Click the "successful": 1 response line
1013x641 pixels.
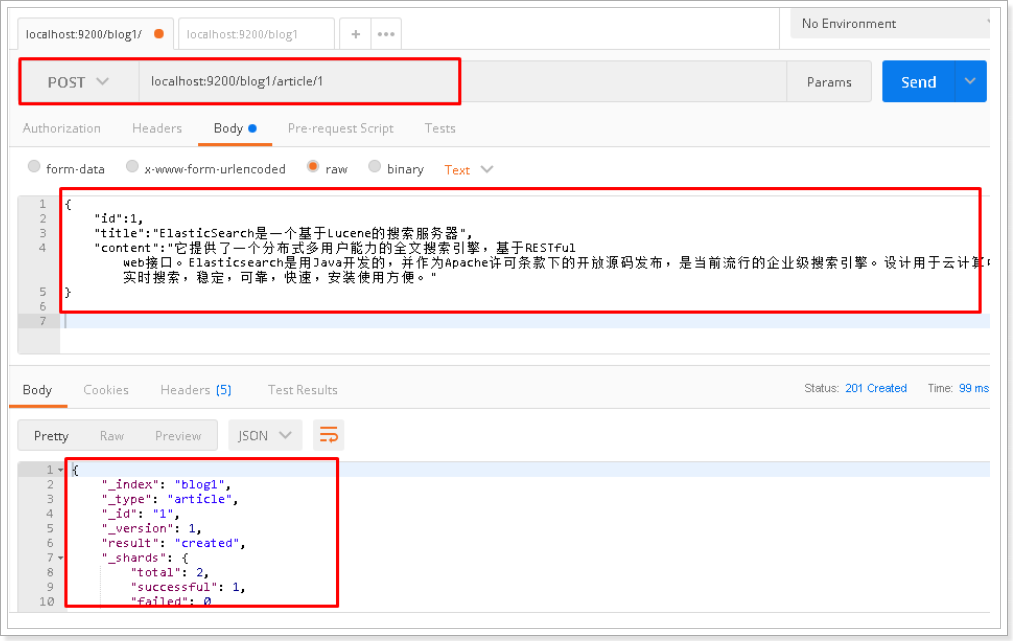pos(188,587)
